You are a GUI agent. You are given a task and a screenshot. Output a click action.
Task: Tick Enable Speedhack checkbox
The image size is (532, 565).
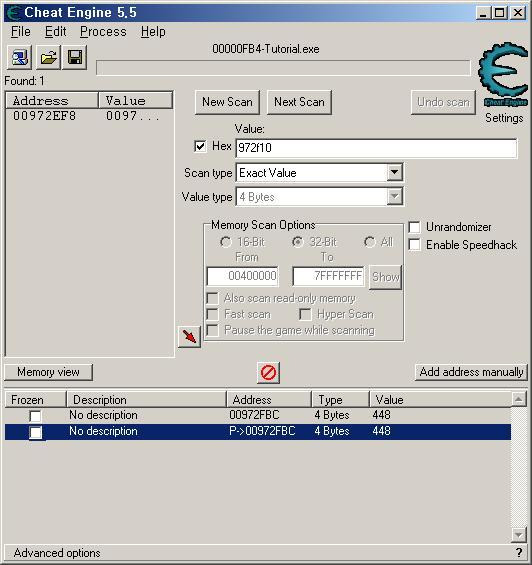[414, 245]
